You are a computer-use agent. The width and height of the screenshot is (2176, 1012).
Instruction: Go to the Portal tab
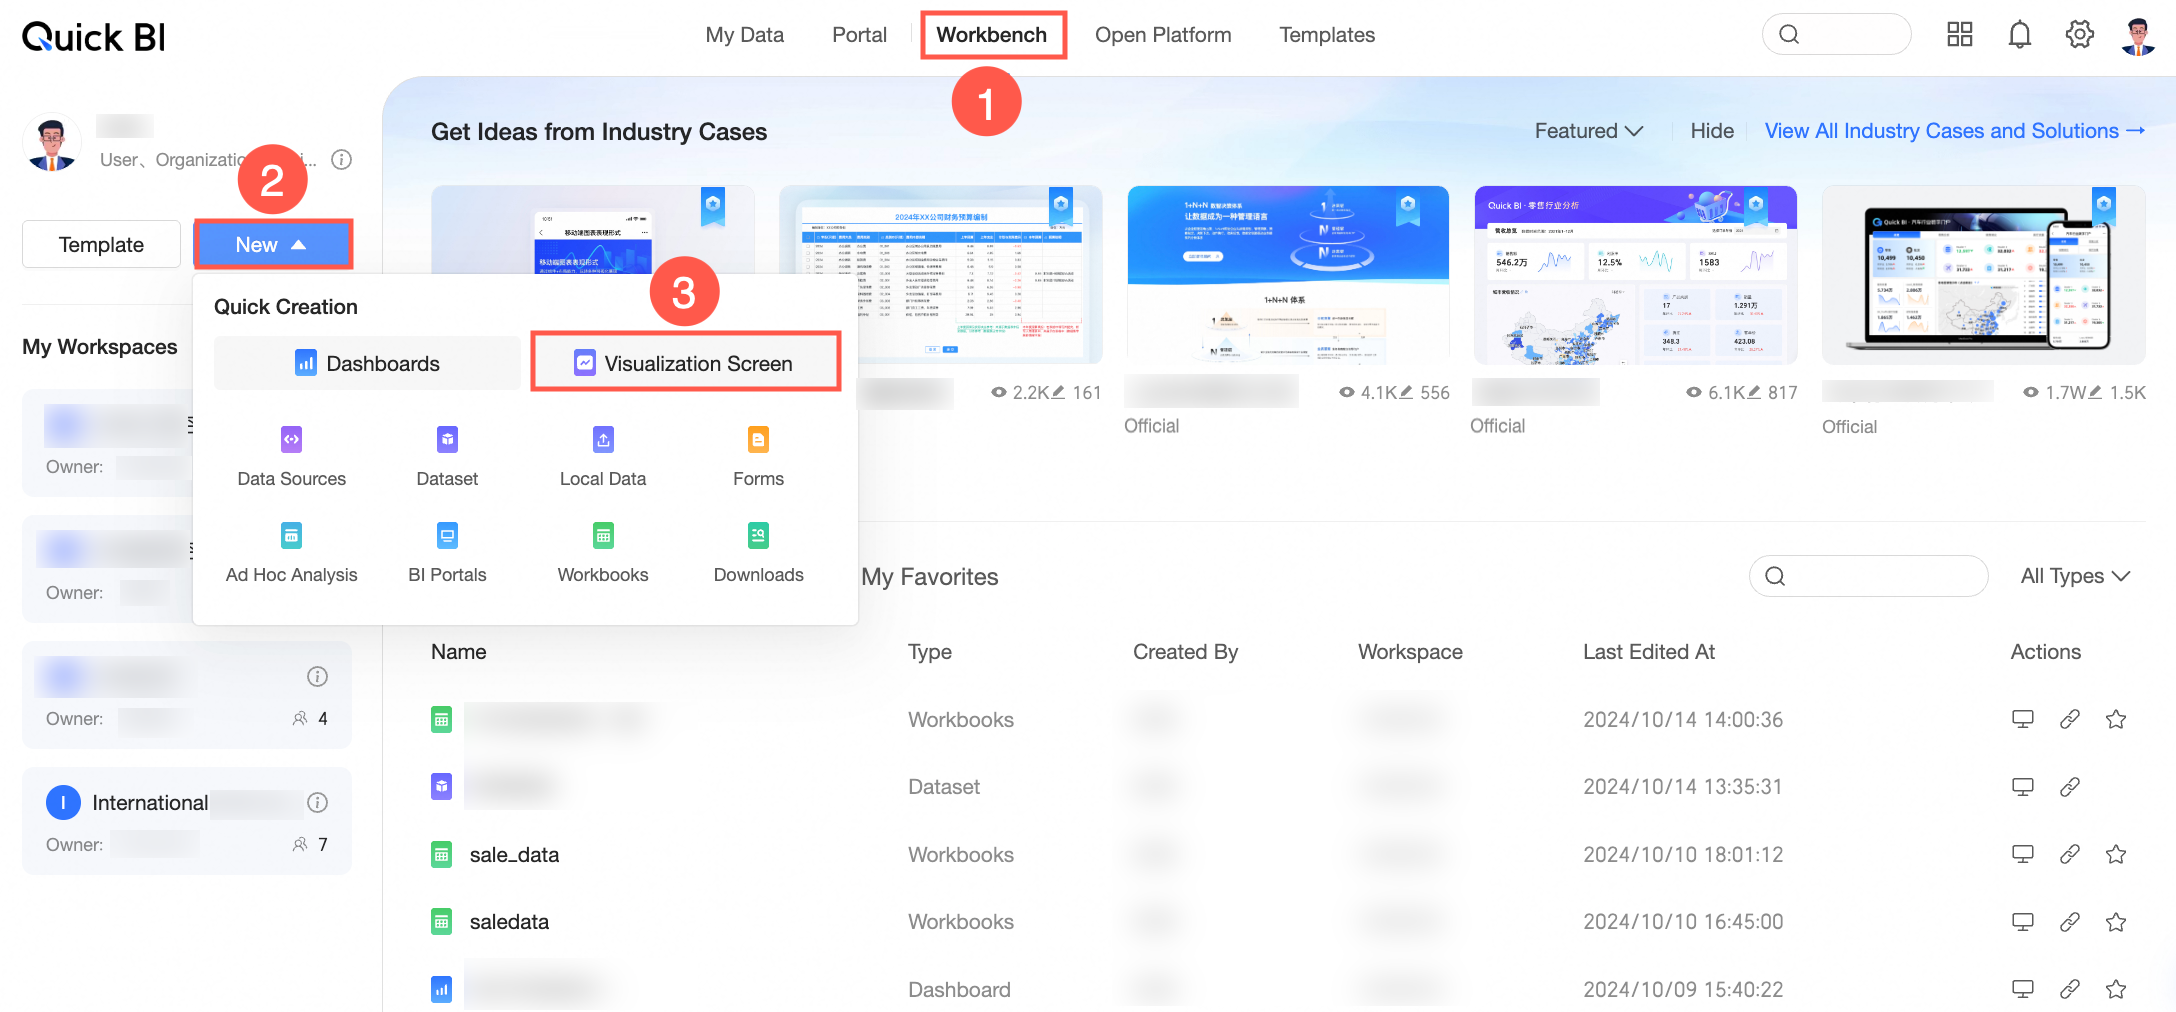[x=859, y=35]
